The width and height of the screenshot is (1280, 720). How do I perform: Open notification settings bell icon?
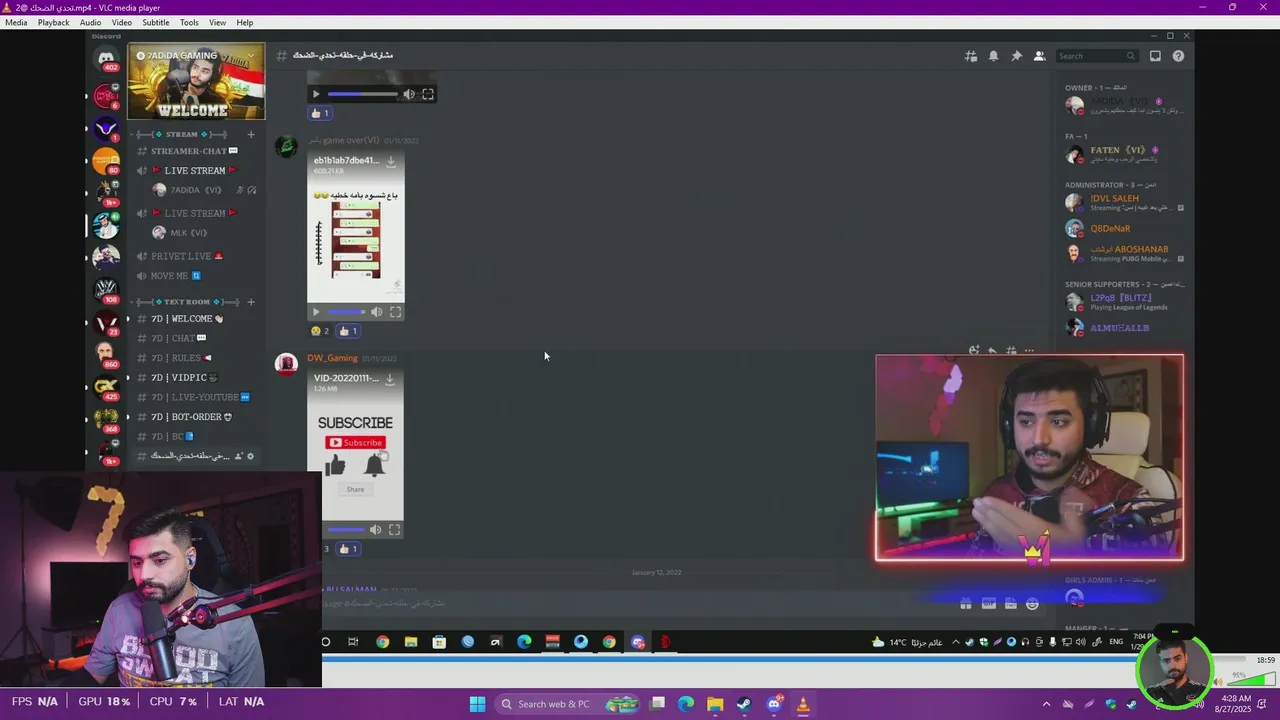[994, 56]
